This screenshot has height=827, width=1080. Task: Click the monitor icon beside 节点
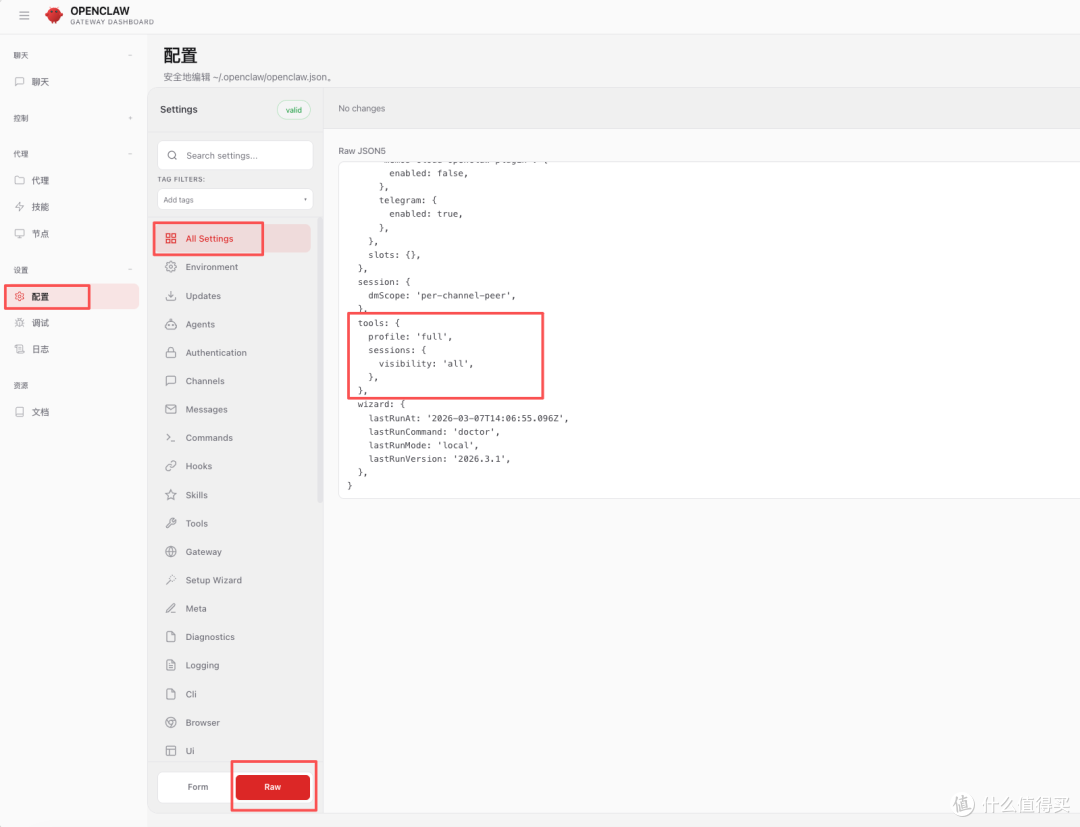(x=19, y=233)
